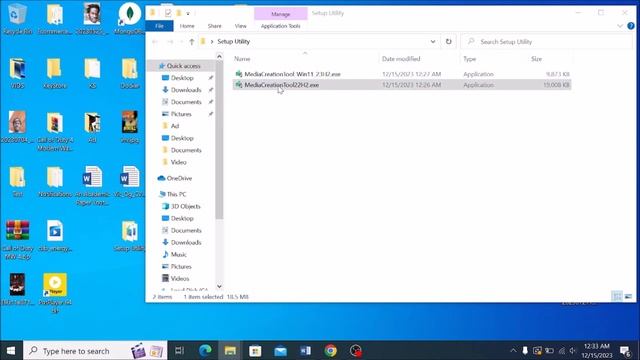This screenshot has width=640, height=360.
Task: Select Call of Duty 4 folder icon
Action: (55, 131)
